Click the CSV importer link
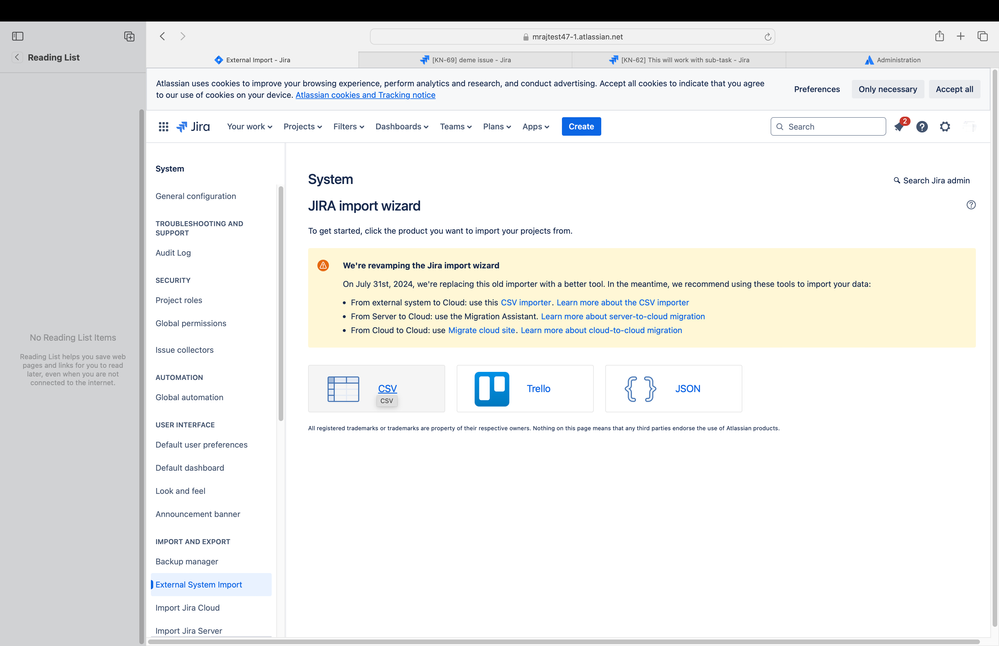The height and width of the screenshot is (646, 999). [526, 303]
